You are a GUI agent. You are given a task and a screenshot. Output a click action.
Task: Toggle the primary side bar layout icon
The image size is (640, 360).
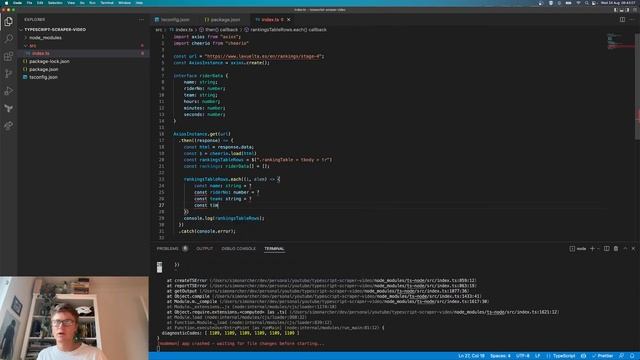[x=616, y=10]
